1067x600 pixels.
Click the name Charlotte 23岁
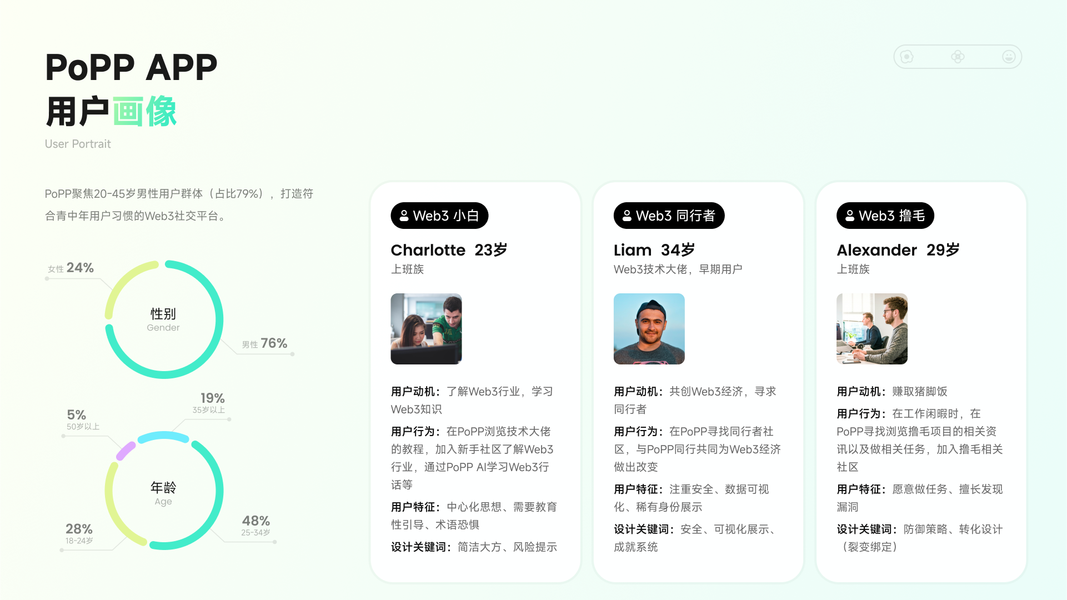click(x=449, y=250)
